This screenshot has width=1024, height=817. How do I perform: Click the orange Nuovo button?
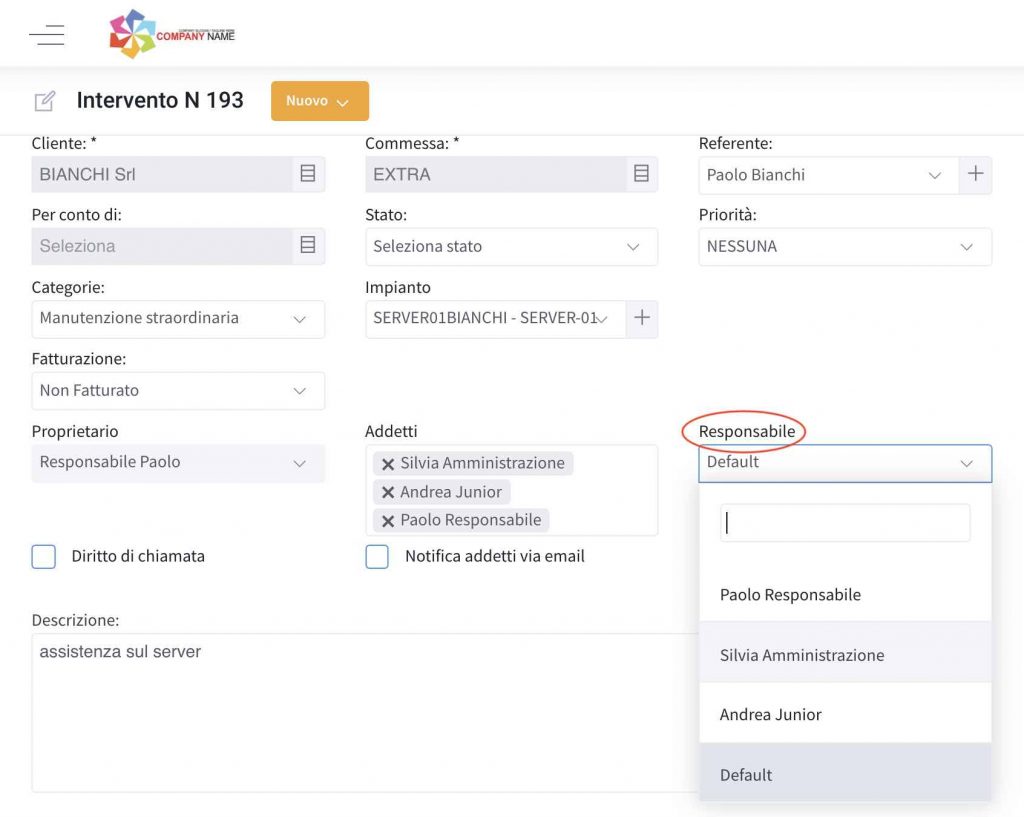(x=320, y=101)
